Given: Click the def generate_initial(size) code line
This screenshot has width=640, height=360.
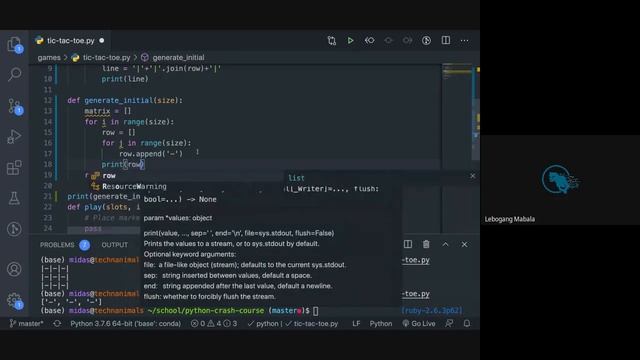Looking at the screenshot, I should (x=125, y=100).
